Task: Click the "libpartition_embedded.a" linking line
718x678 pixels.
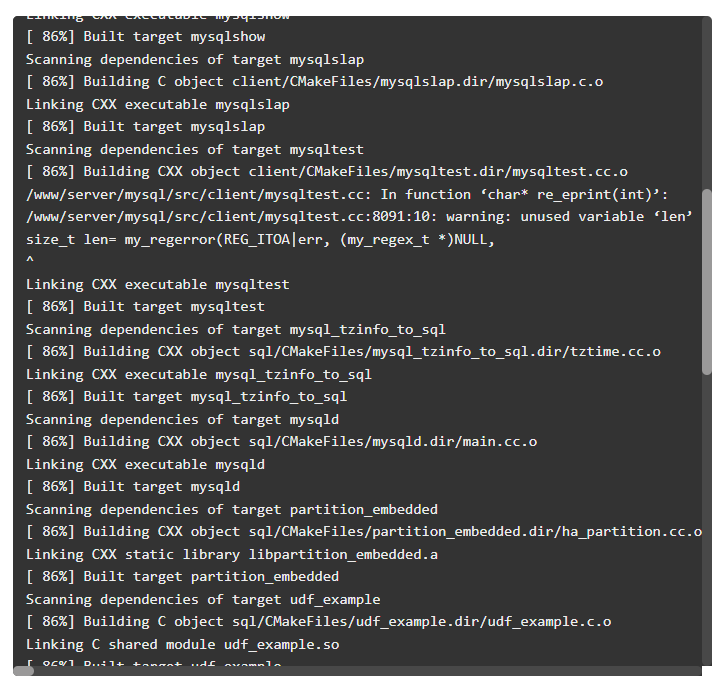Action: pos(232,554)
